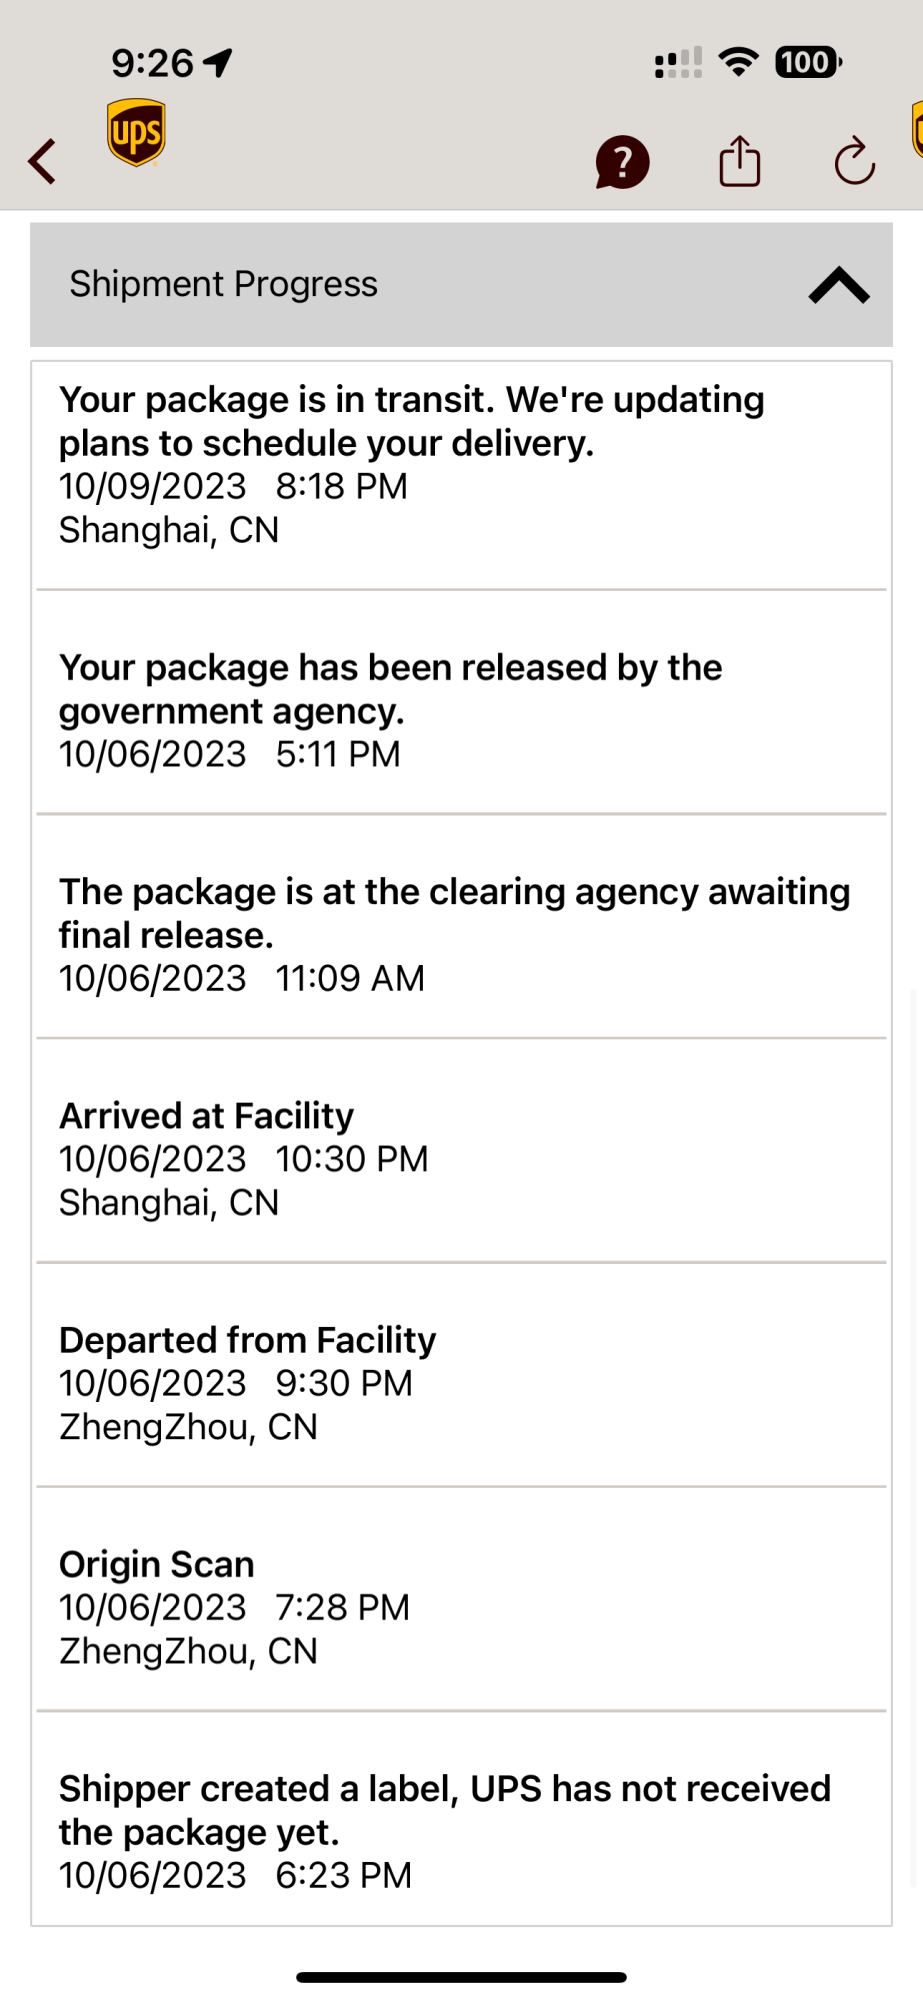Tap the 9:26 status bar clock
The image size is (923, 2000).
coord(152,63)
